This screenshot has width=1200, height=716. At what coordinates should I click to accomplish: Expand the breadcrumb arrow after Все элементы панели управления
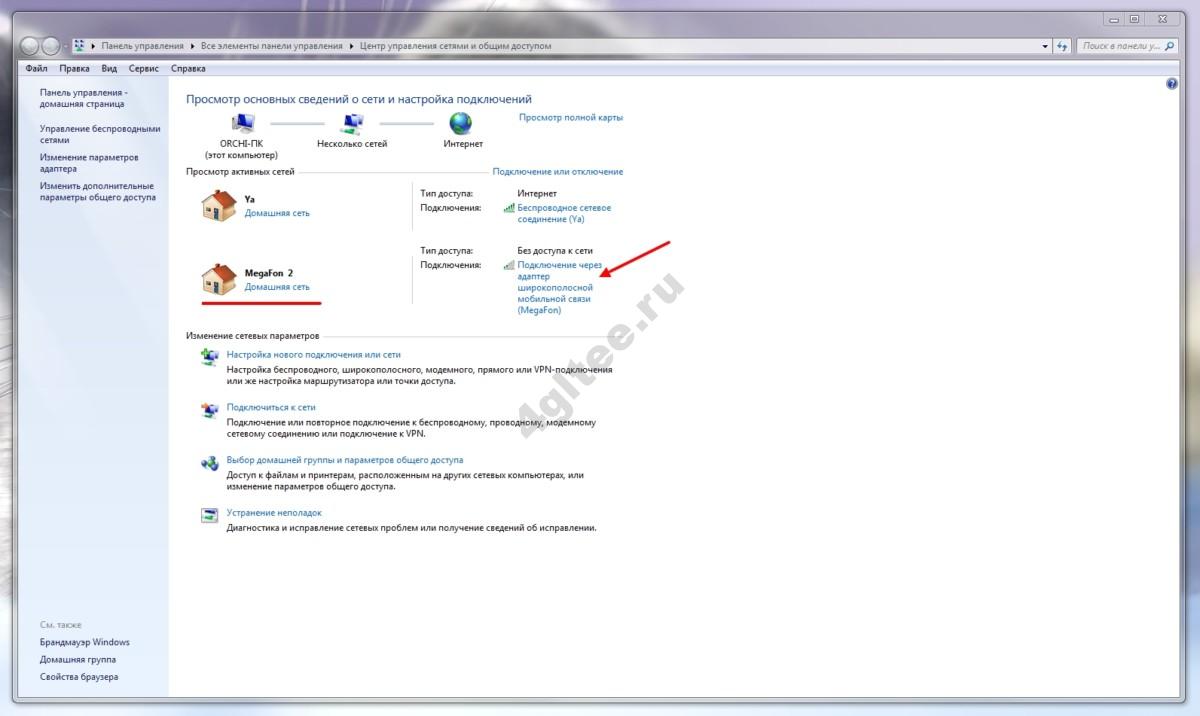coord(351,46)
